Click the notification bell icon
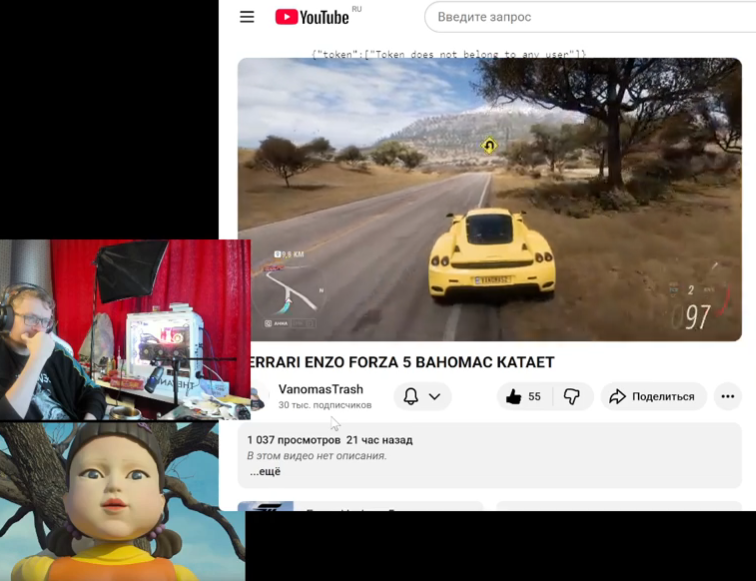 point(411,396)
